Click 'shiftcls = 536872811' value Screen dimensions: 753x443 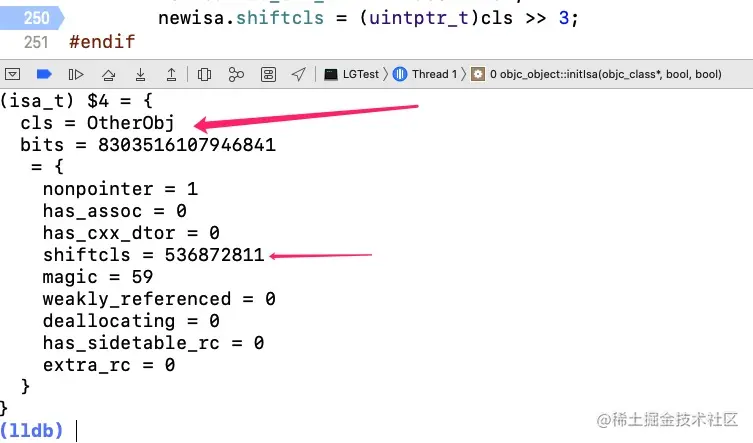click(154, 255)
